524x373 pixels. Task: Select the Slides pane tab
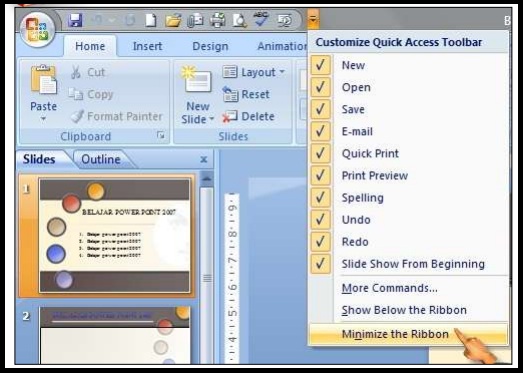pyautogui.click(x=39, y=159)
